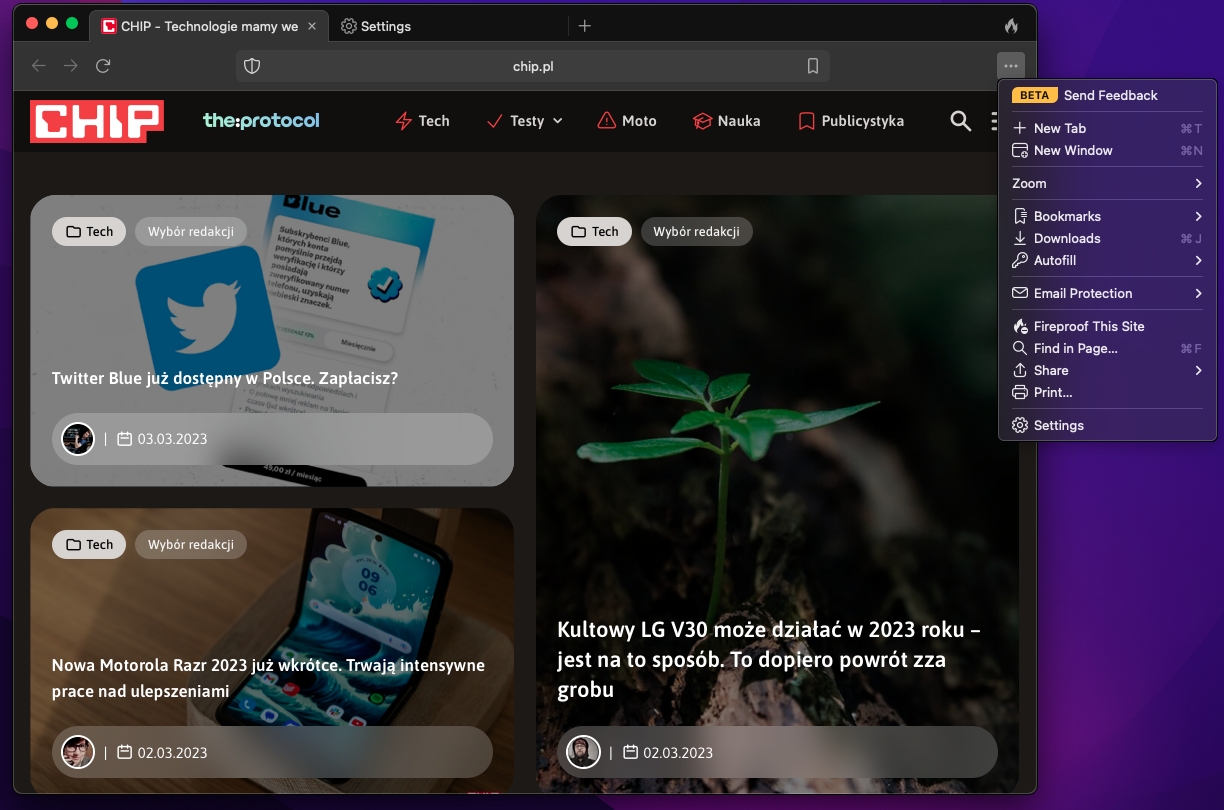
Task: Click the Fire button flame icon
Action: coord(1011,26)
